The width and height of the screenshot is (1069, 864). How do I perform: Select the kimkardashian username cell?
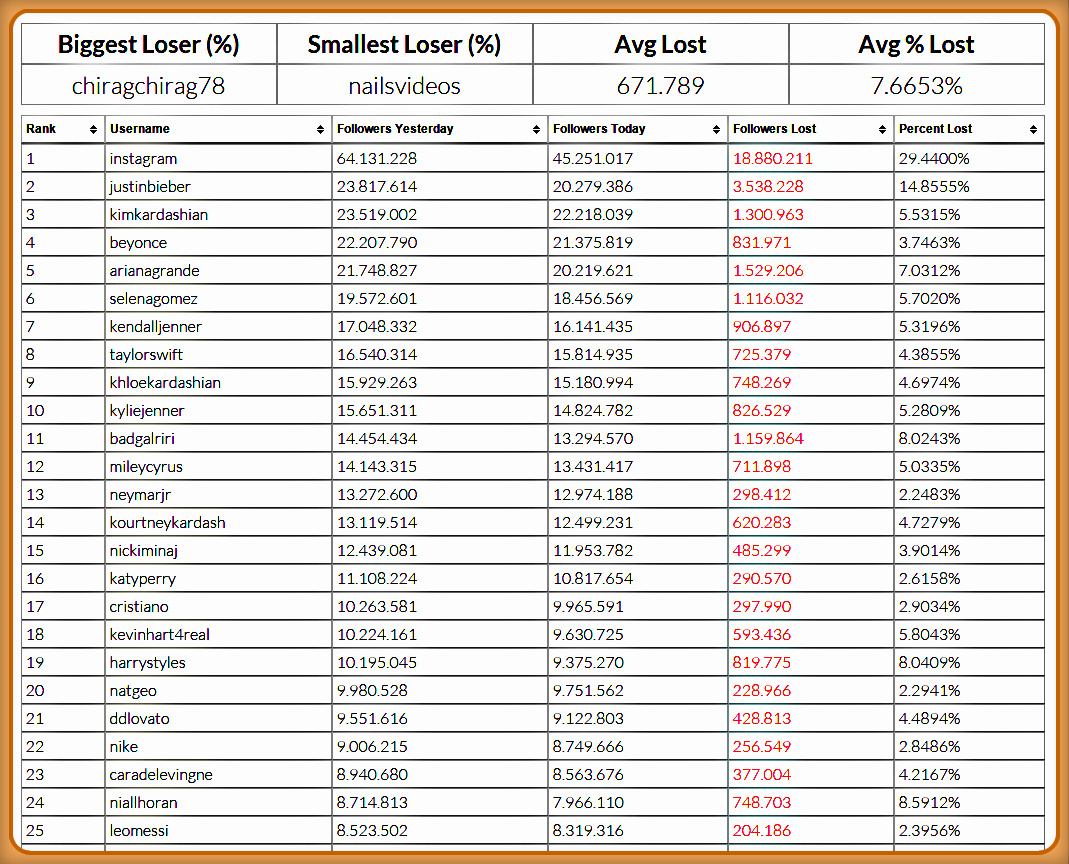point(158,215)
